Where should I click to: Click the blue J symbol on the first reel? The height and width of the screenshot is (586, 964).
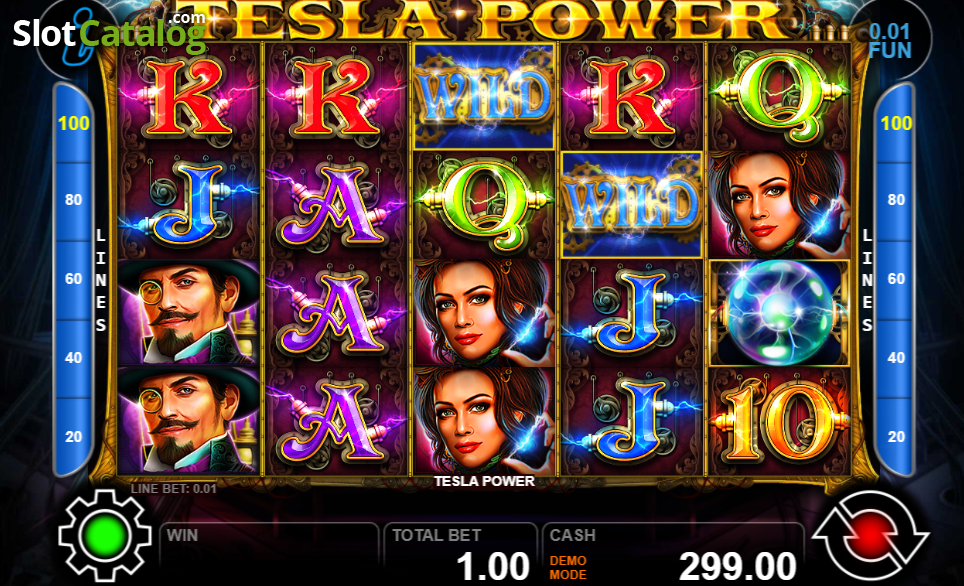(189, 205)
